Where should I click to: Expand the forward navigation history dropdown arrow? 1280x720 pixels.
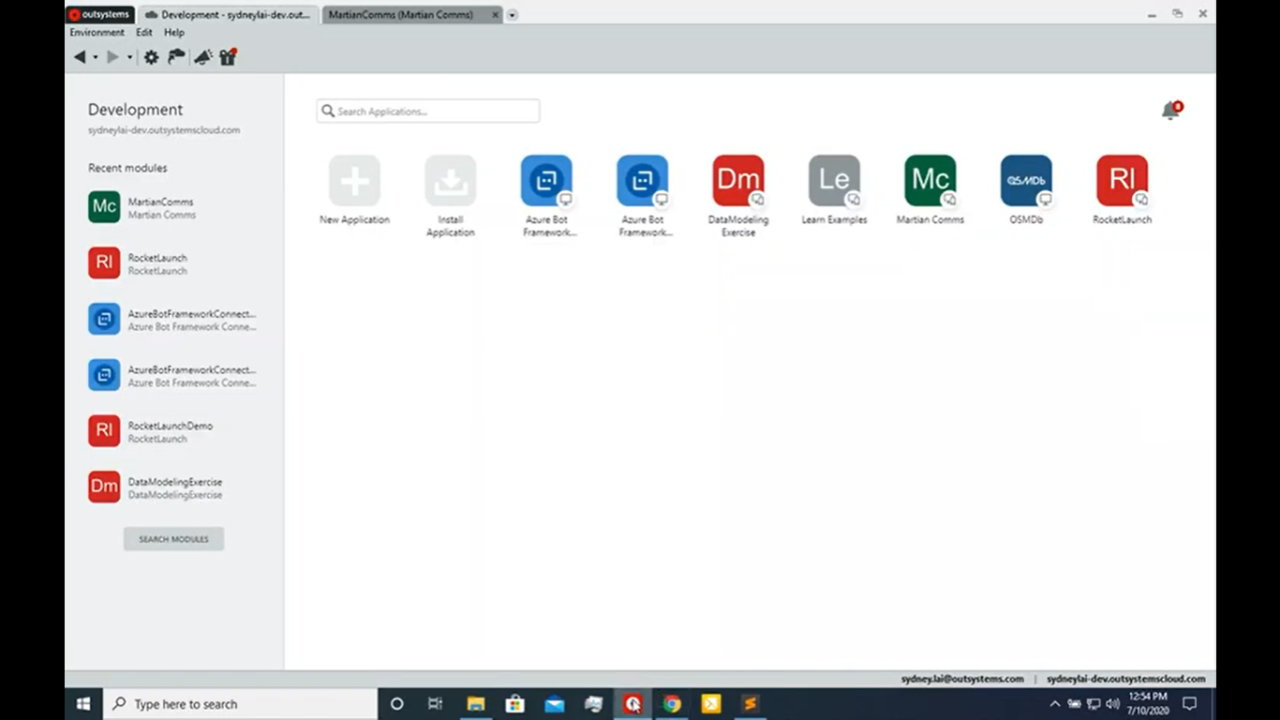pos(129,58)
